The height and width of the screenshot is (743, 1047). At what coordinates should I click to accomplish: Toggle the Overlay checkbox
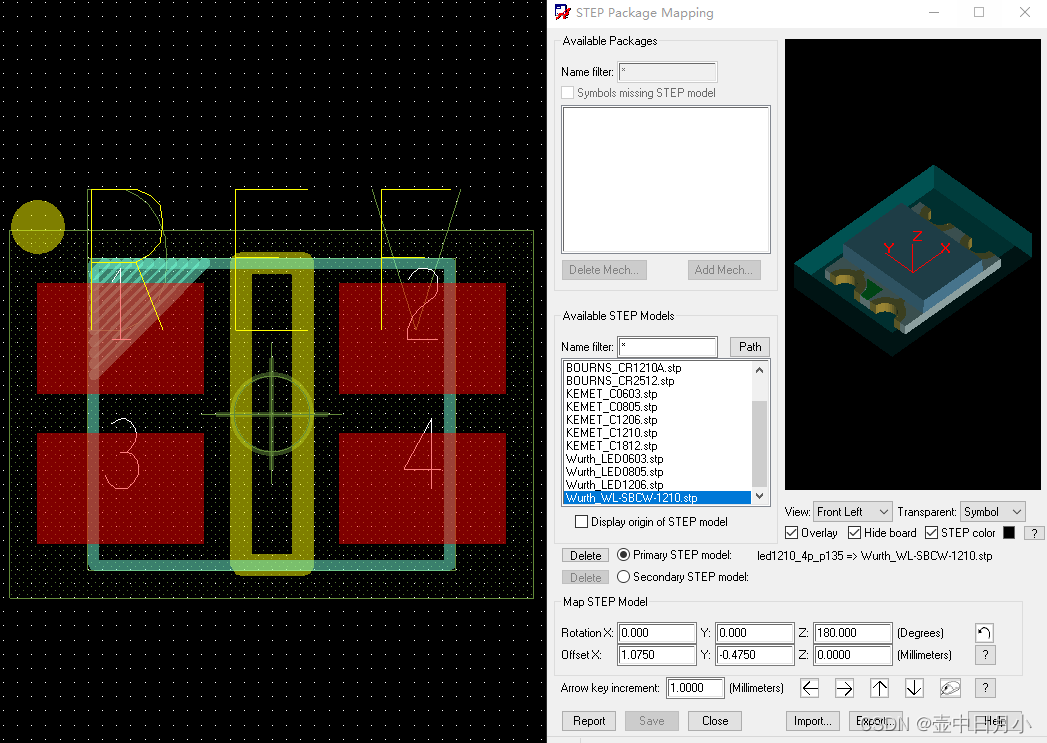(794, 532)
